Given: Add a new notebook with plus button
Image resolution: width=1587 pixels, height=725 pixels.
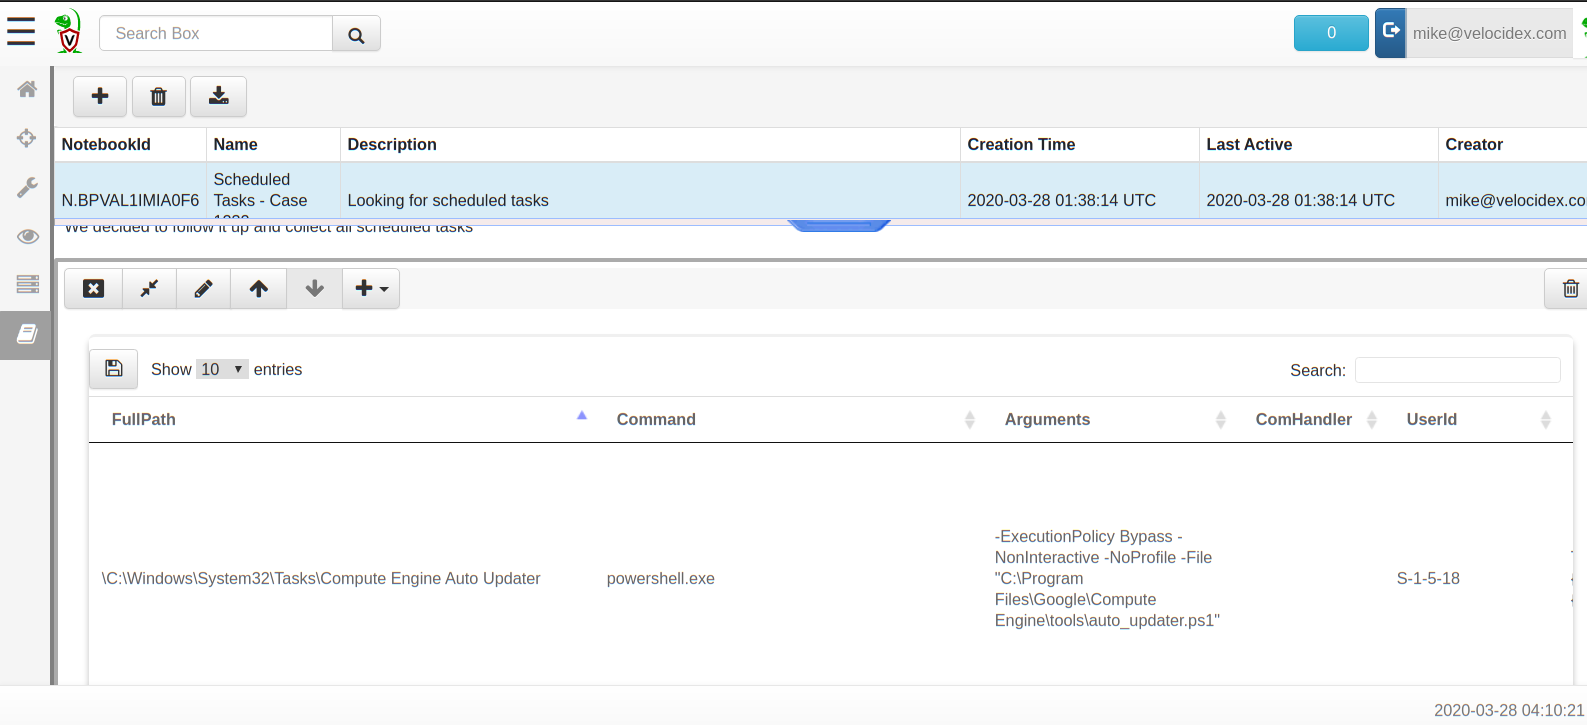Looking at the screenshot, I should (100, 96).
